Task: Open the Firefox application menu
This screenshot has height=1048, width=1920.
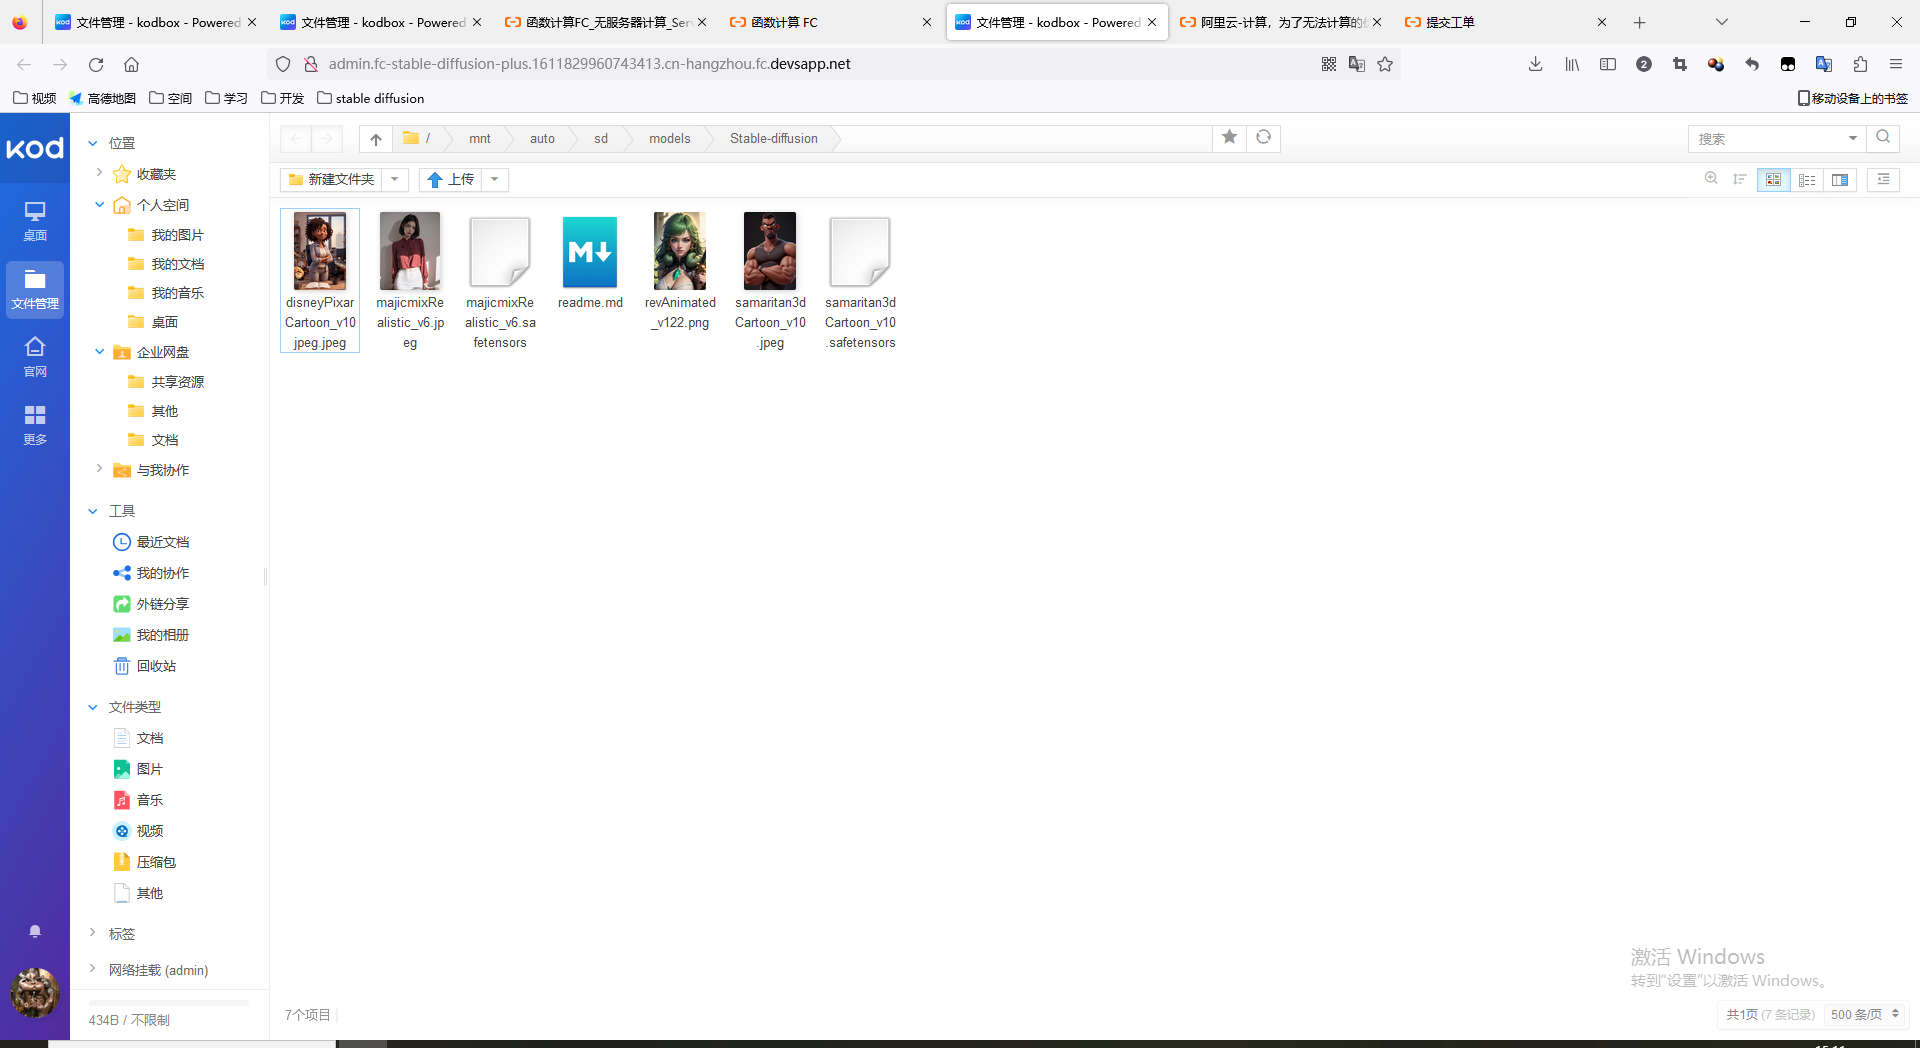Action: tap(1895, 64)
